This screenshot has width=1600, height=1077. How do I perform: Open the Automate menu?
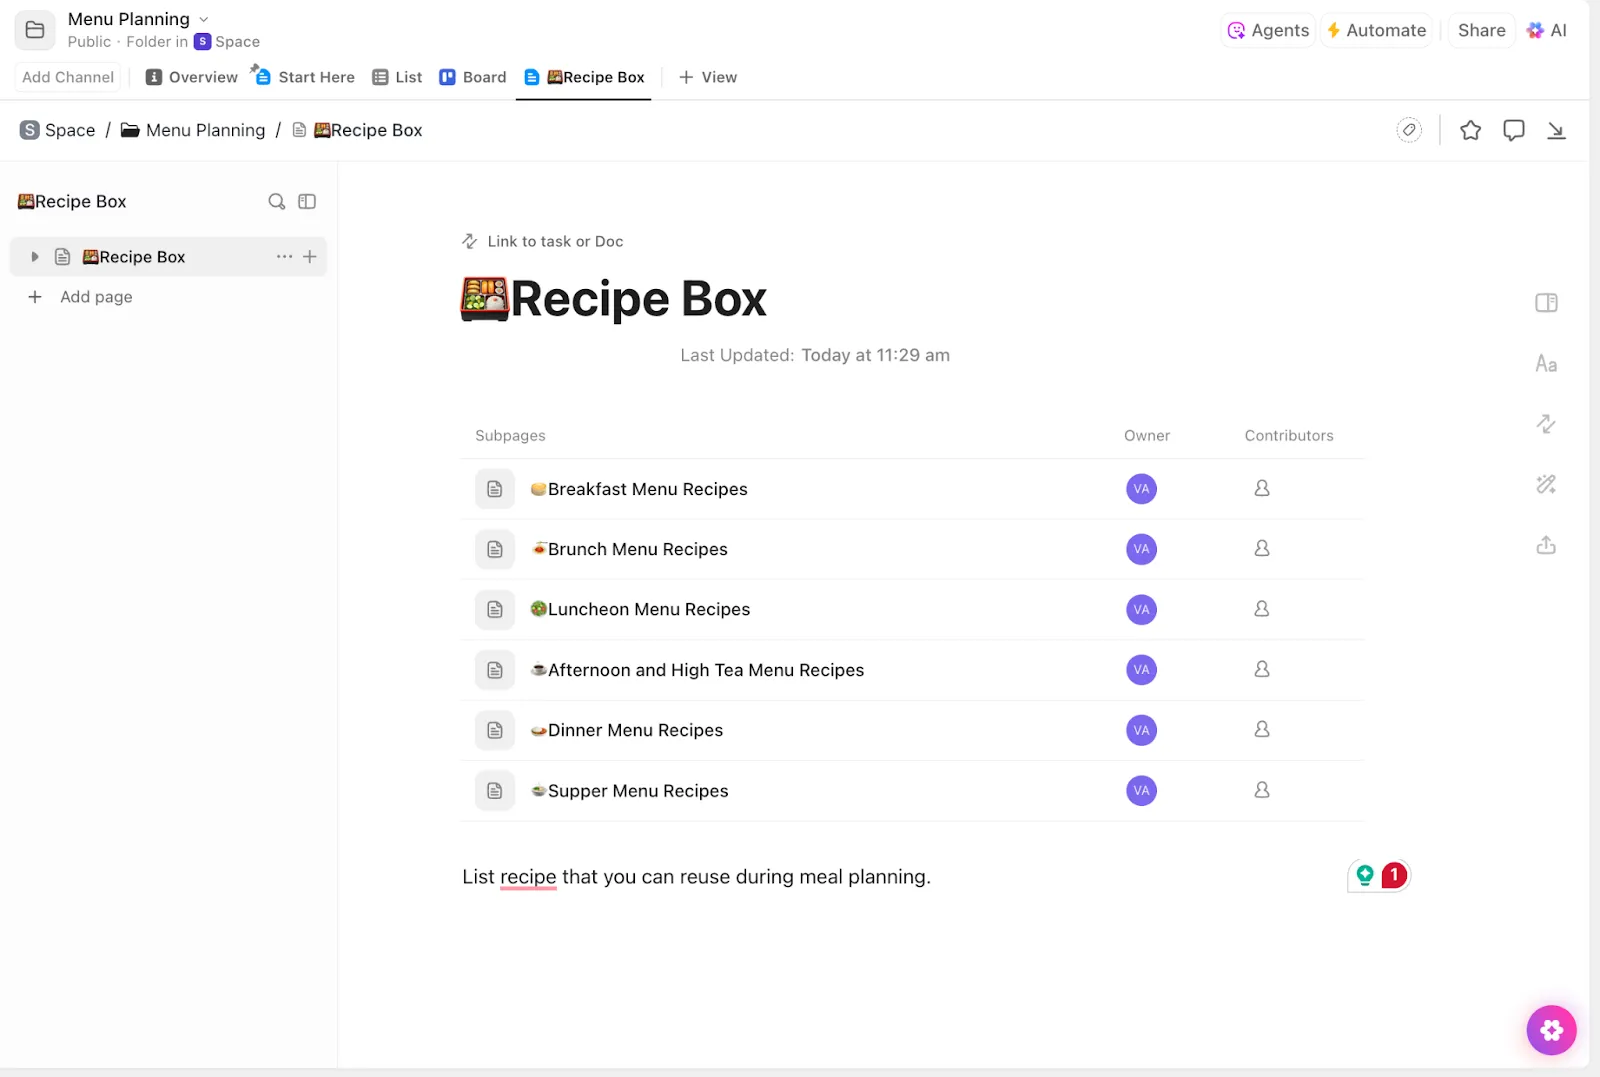pos(1376,30)
